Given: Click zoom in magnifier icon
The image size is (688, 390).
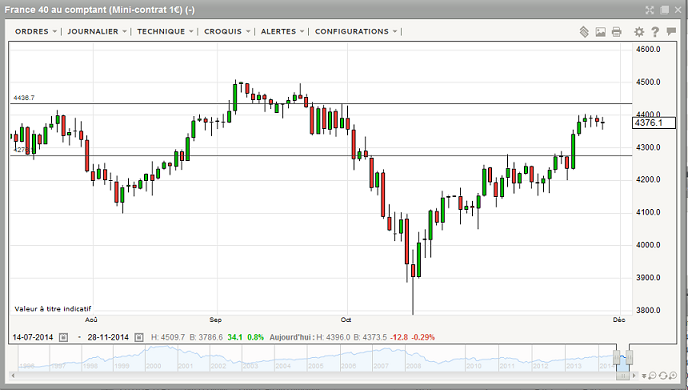Looking at the screenshot, I should 673,376.
